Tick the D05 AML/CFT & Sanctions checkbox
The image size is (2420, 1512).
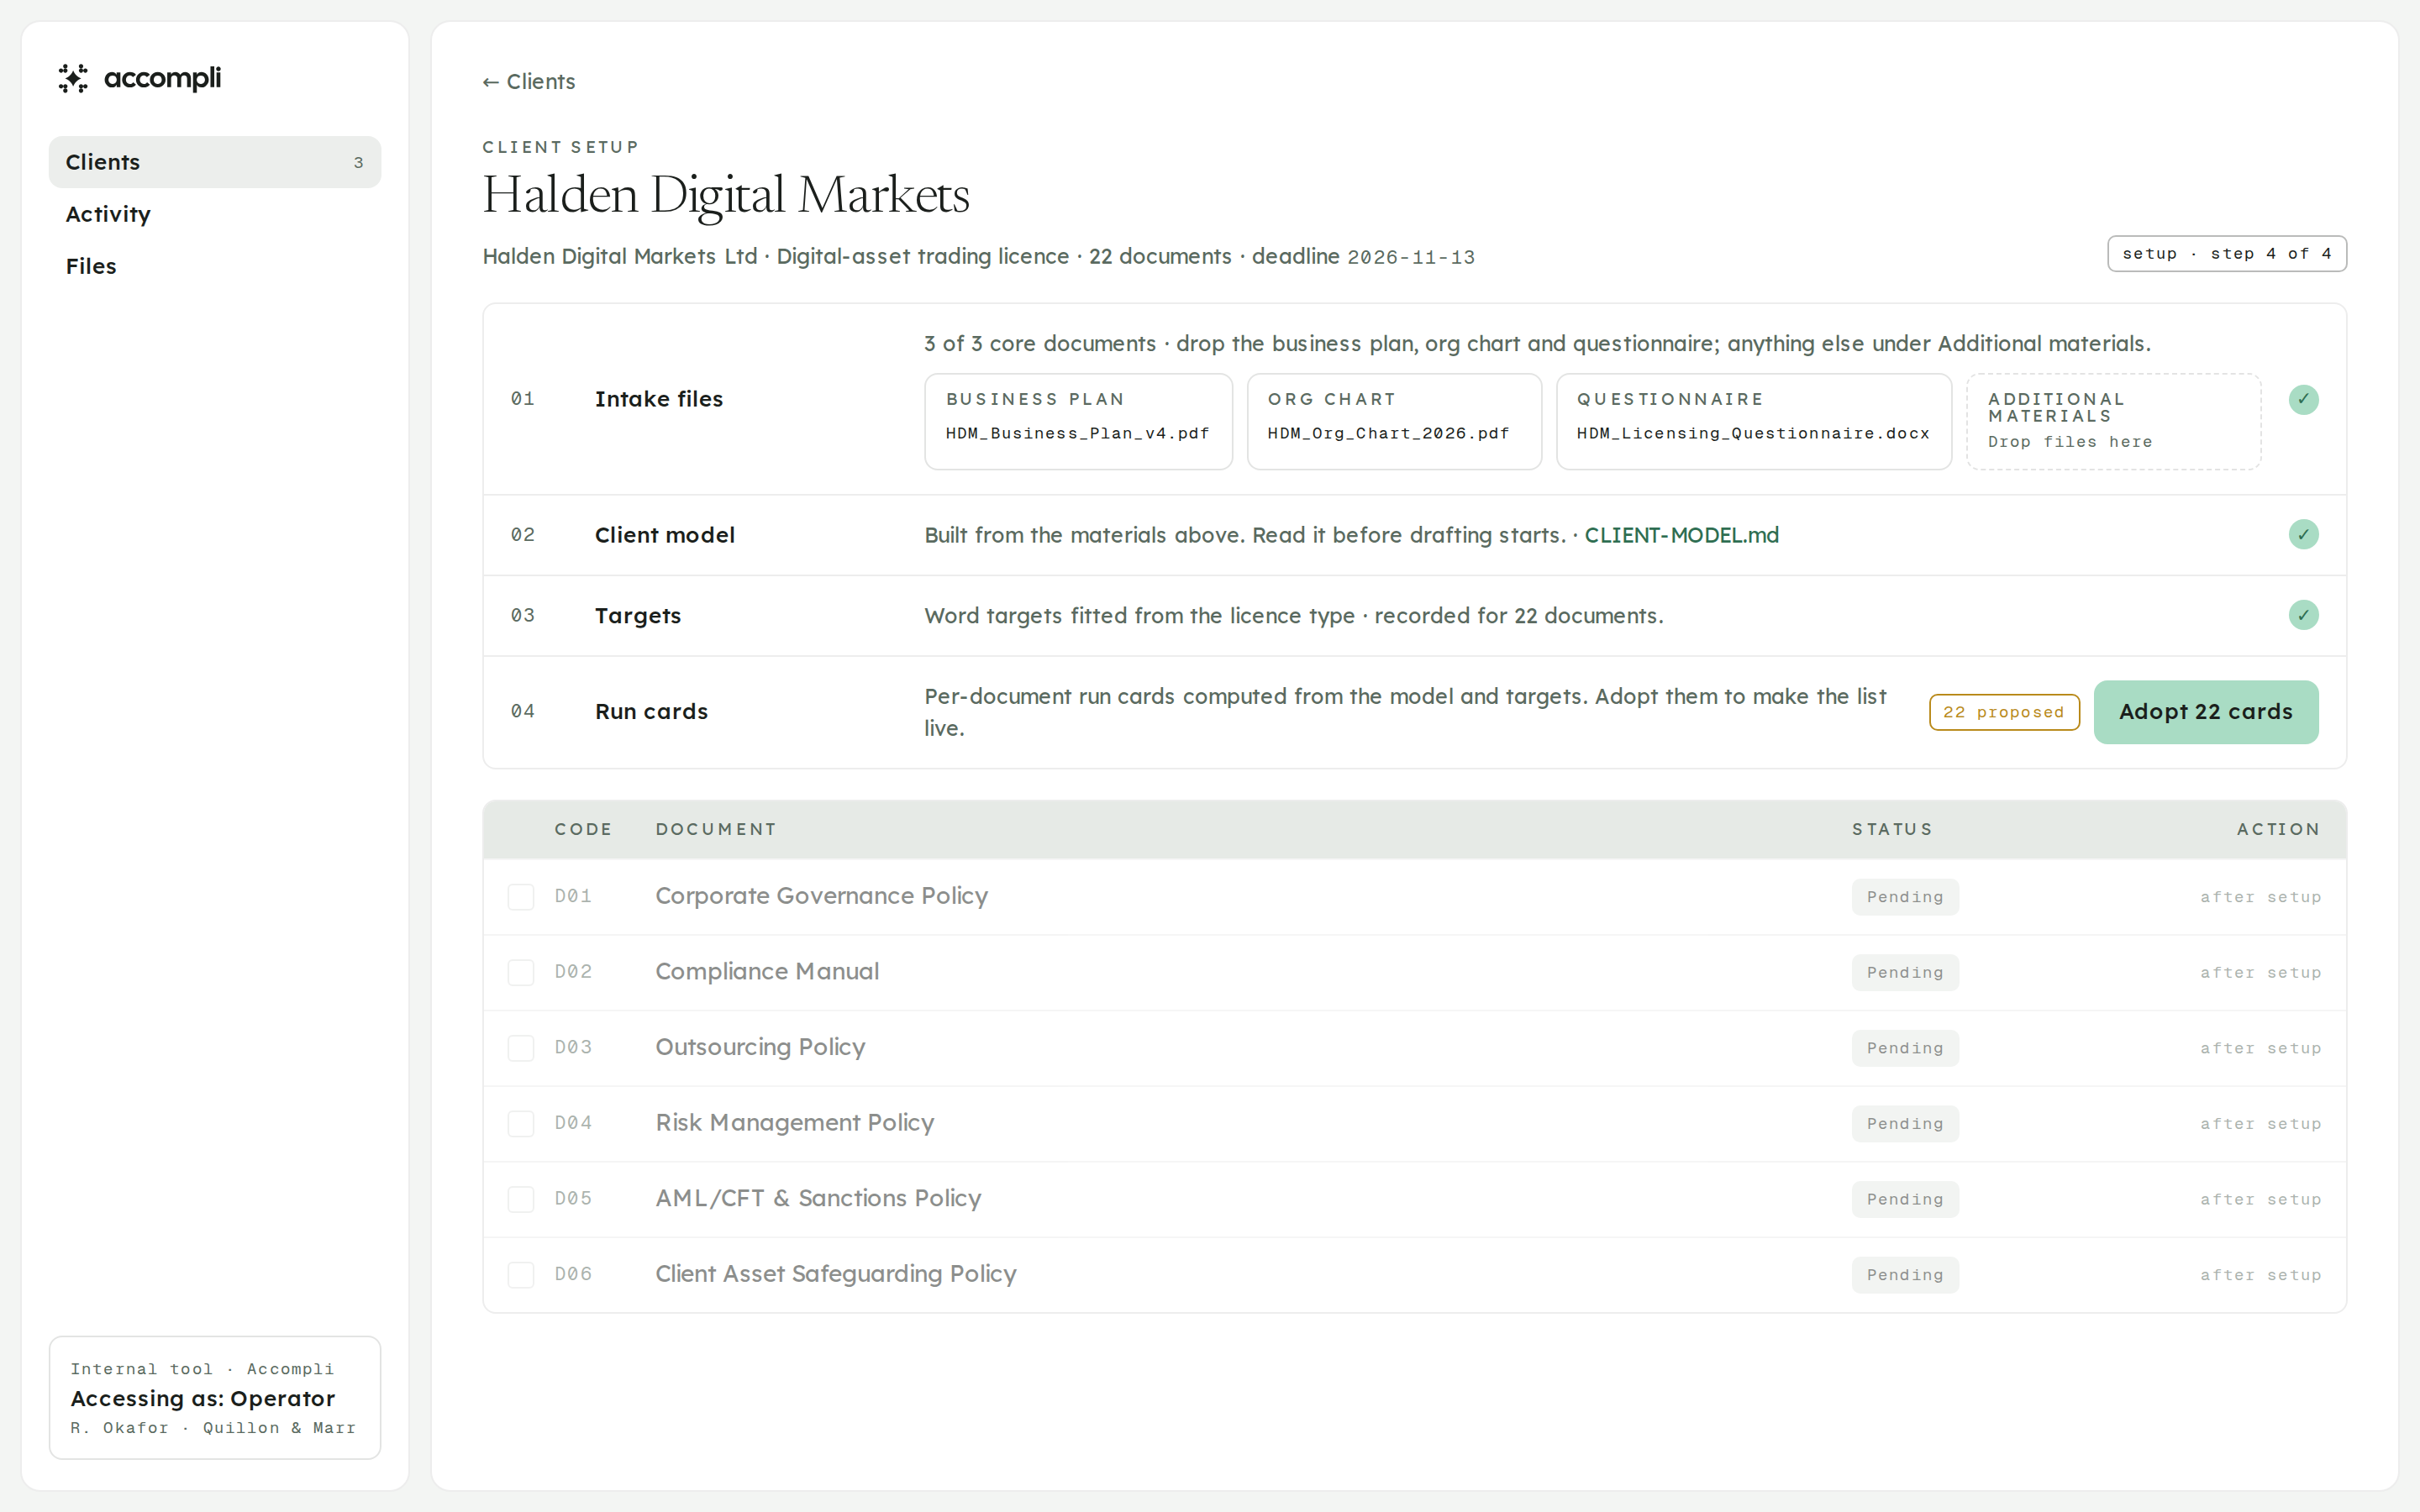(521, 1199)
